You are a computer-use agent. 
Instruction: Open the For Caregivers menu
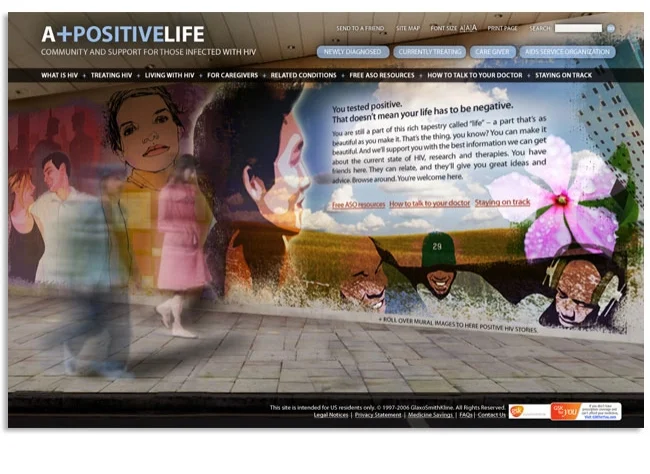(x=232, y=75)
